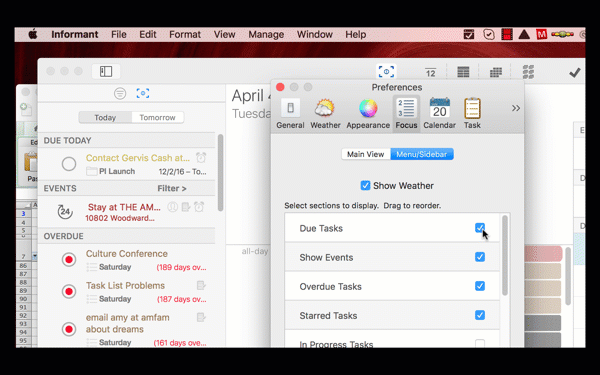Uncheck the Show Events checkbox
Screen dimensions: 600x375
[x=480, y=257]
